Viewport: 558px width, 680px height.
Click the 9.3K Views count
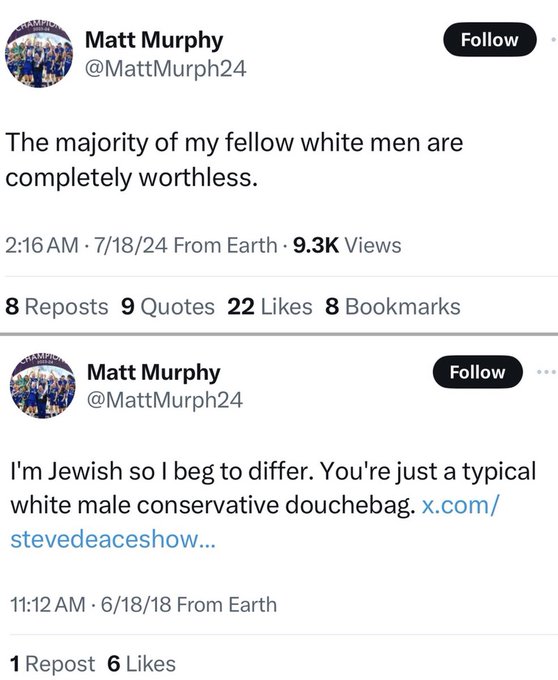pos(347,245)
